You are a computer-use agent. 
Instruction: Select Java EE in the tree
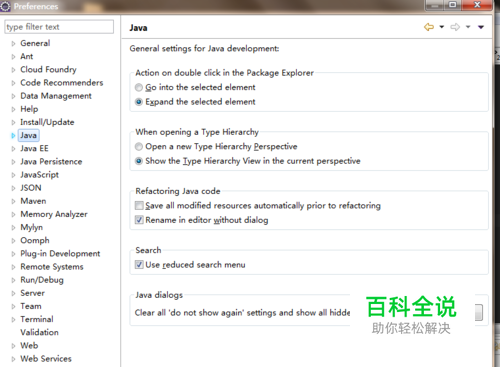[x=34, y=148]
